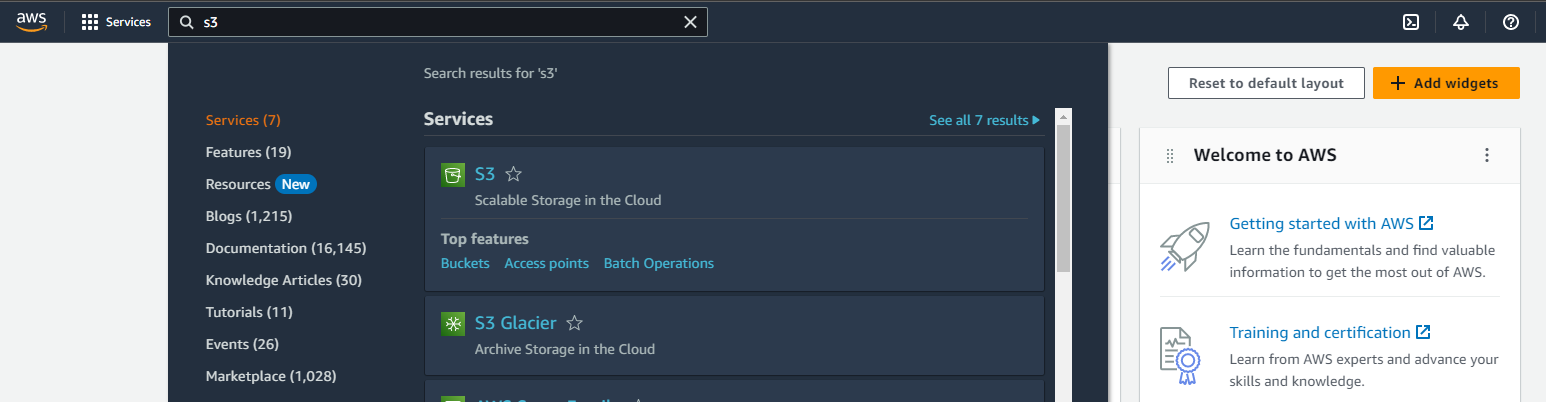
Task: Open the Buckets top feature link
Action: coord(465,263)
